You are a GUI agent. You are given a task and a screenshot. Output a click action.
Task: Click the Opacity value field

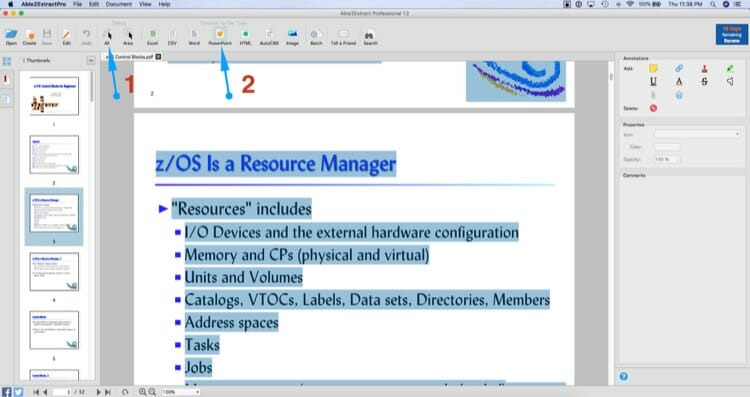tap(667, 159)
